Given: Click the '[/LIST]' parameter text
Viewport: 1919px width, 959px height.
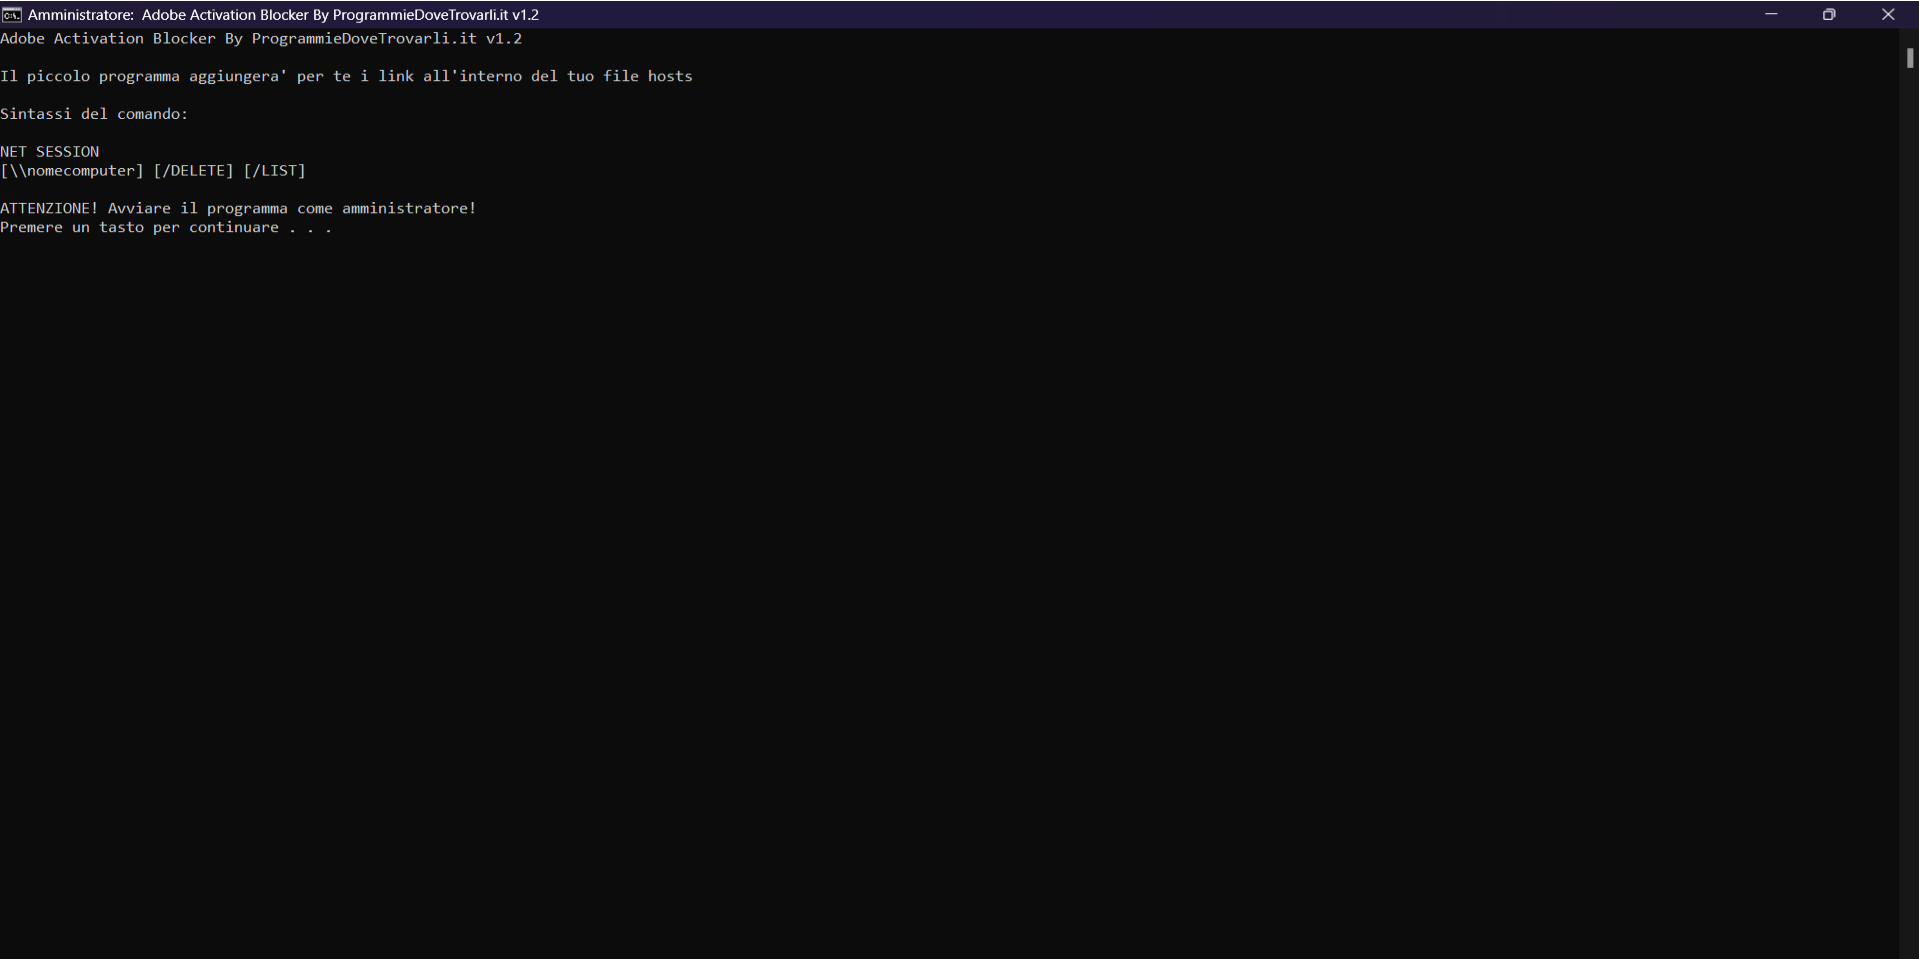Looking at the screenshot, I should pos(274,171).
